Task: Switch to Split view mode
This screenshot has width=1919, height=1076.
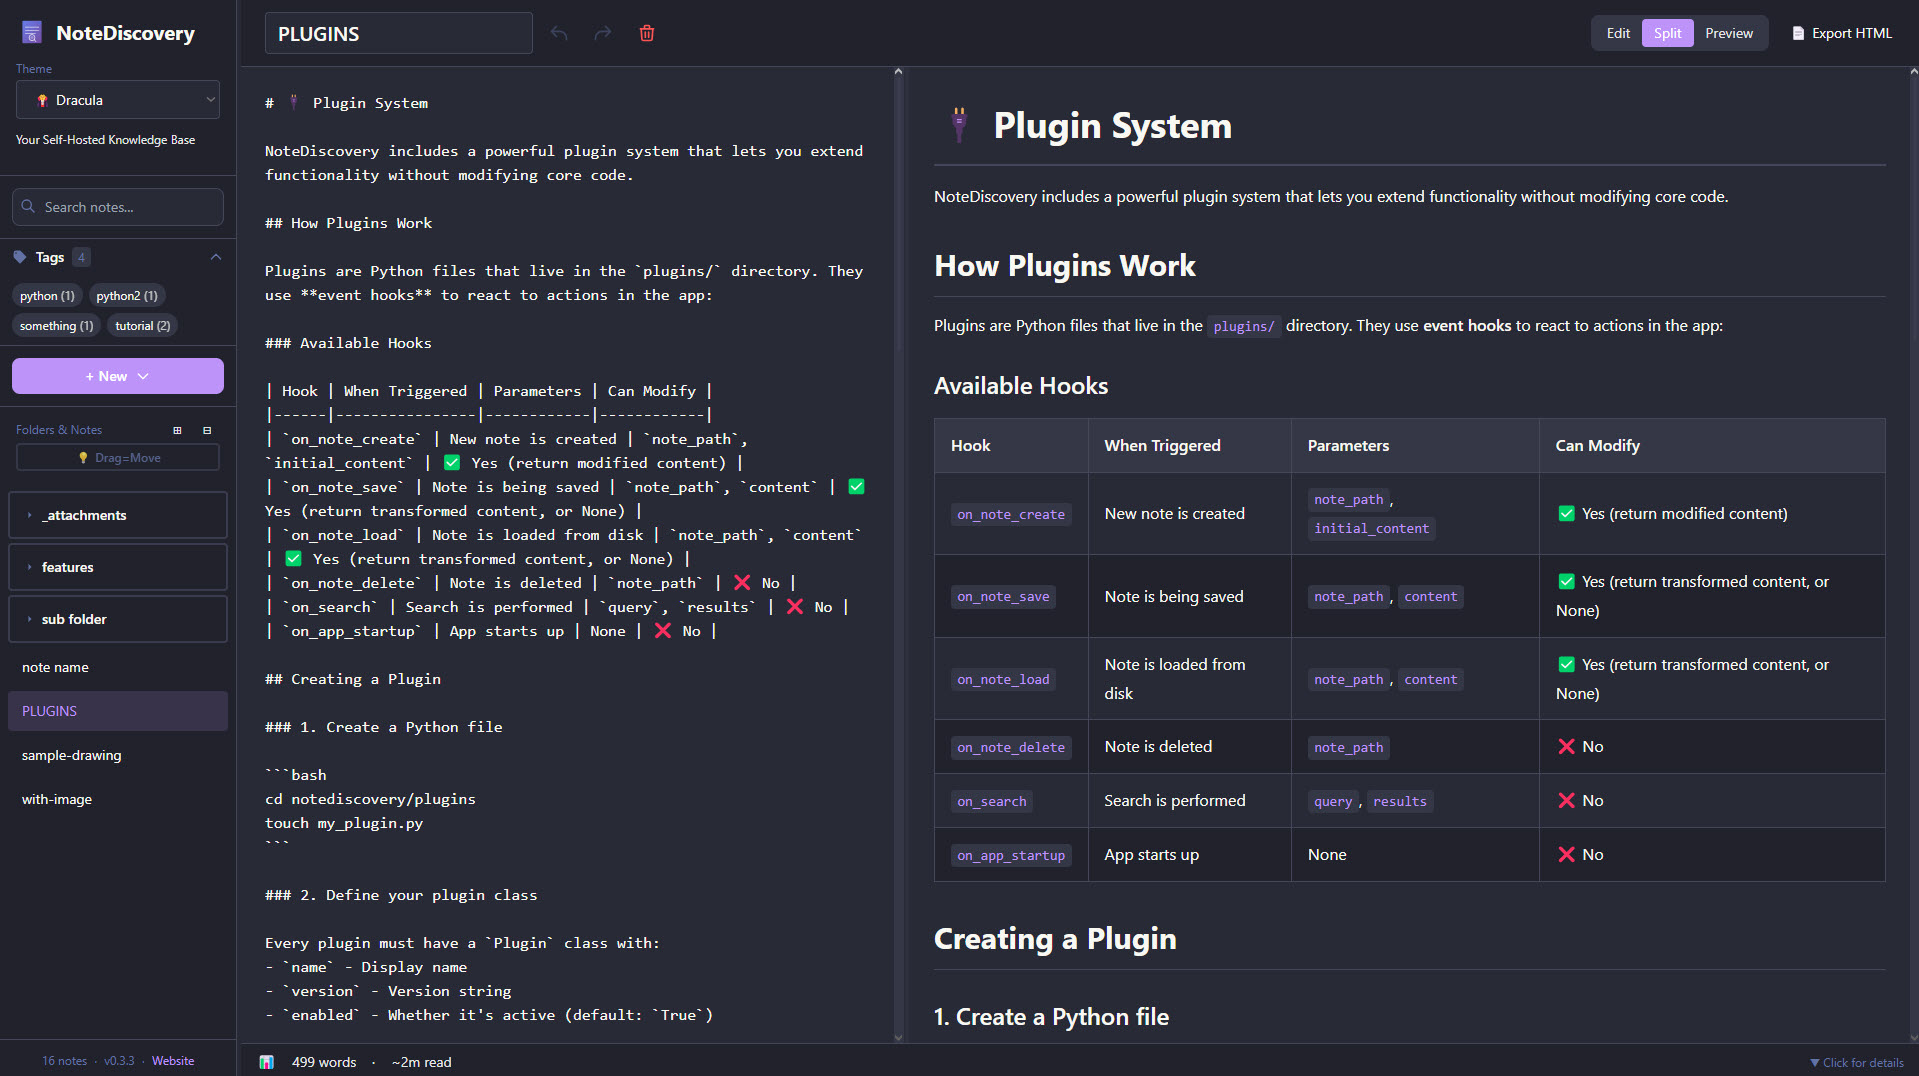Action: click(x=1667, y=33)
